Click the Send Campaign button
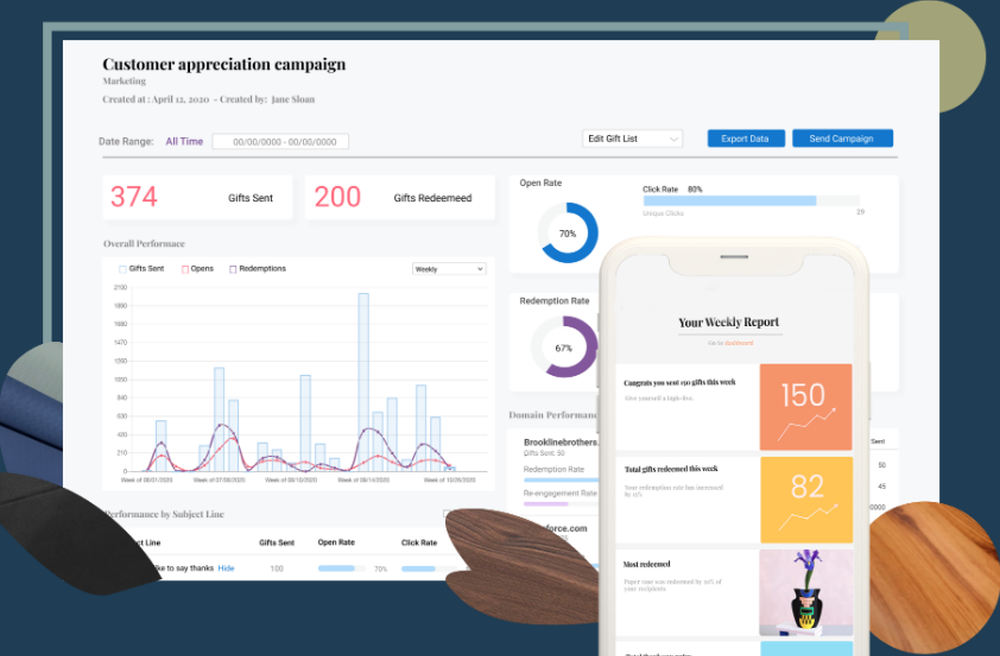Image resolution: width=1000 pixels, height=656 pixels. (x=842, y=138)
